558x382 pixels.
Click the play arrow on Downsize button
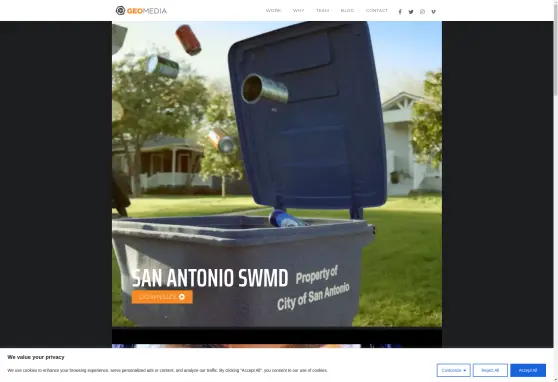point(182,297)
